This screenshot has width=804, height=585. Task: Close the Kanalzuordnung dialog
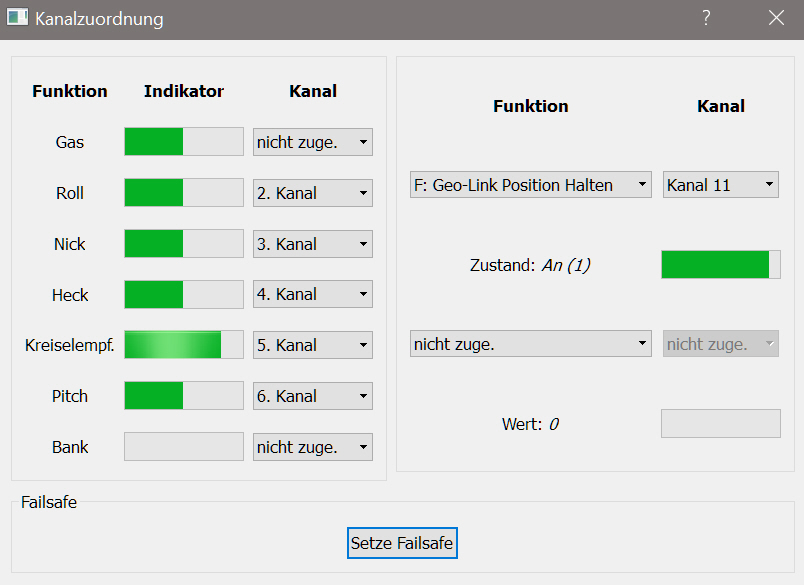pos(776,18)
